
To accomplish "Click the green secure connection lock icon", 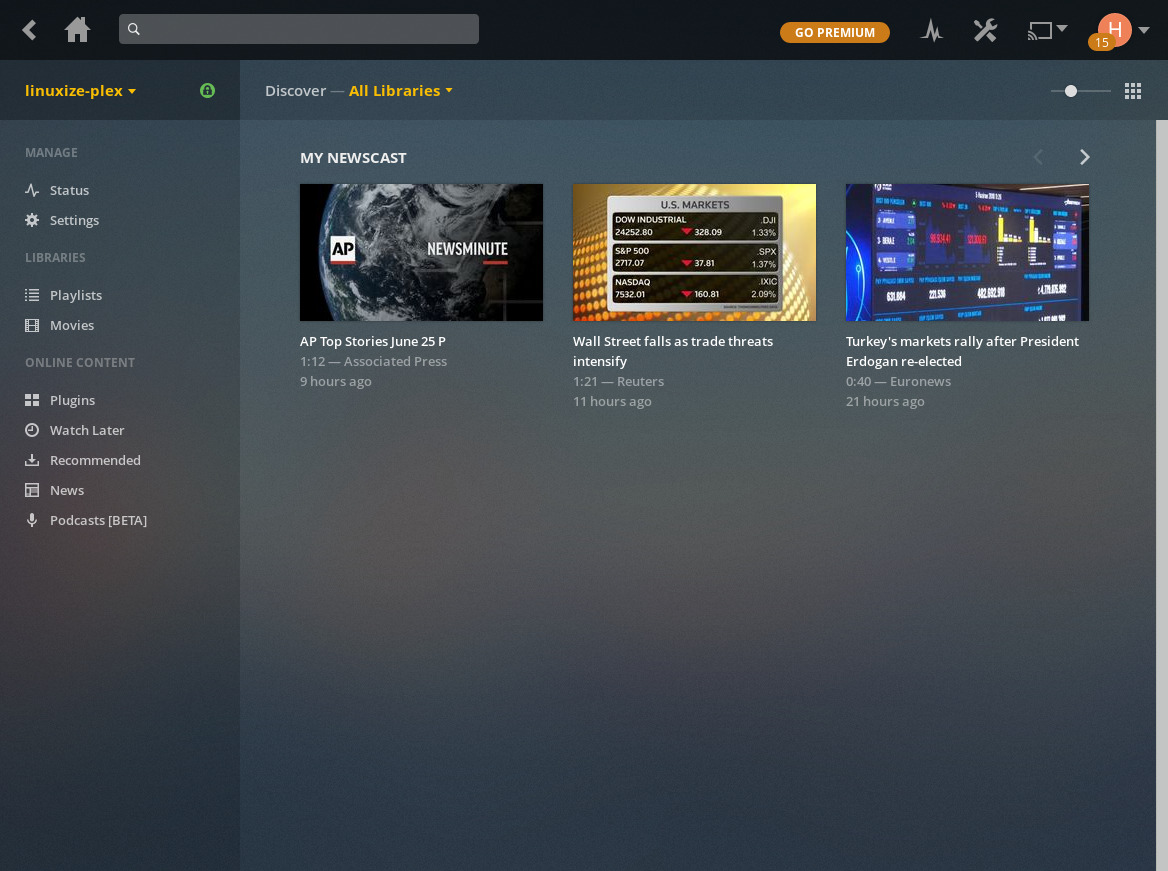I will [208, 90].
